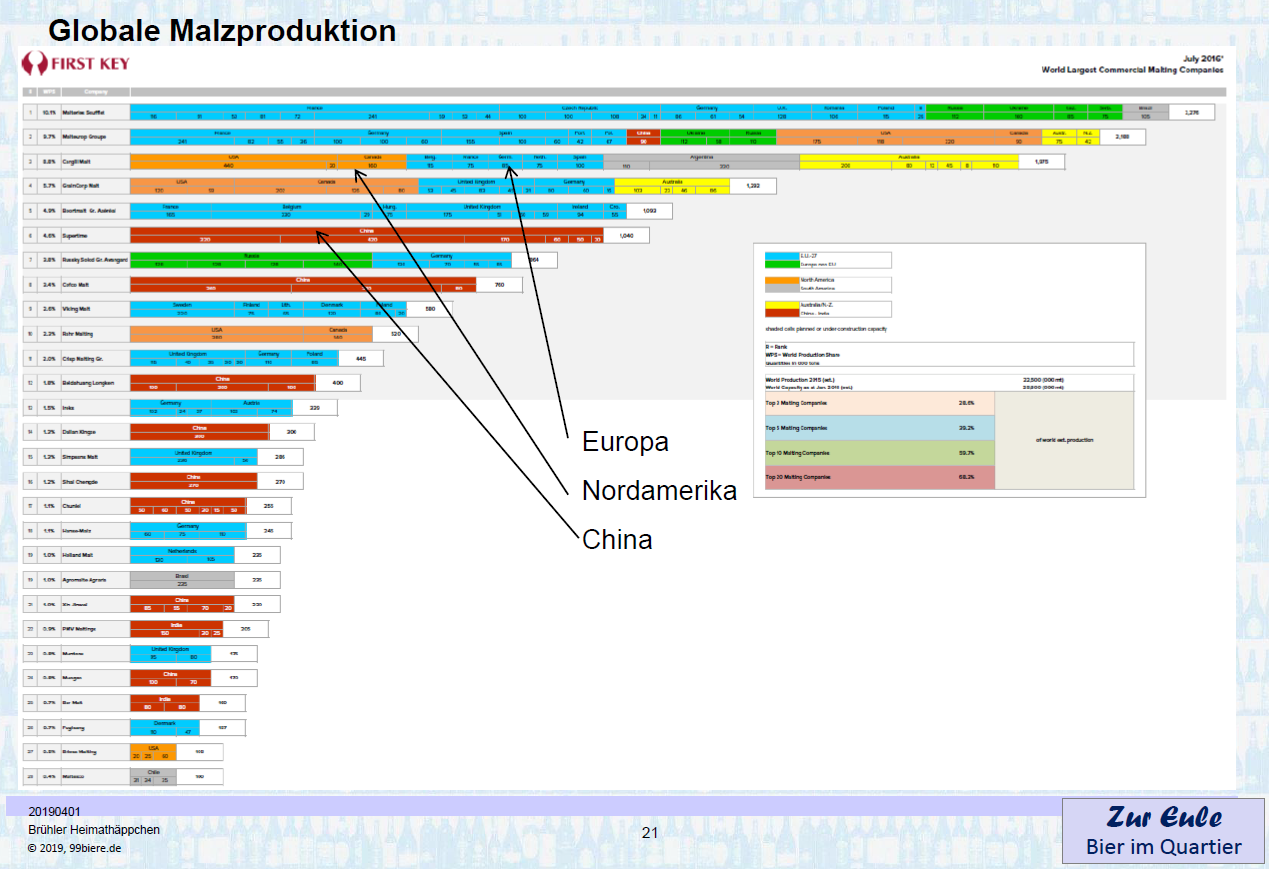Screen dimensions: 1269x869
Task: Click the orange North America legend swatch
Action: tap(781, 280)
